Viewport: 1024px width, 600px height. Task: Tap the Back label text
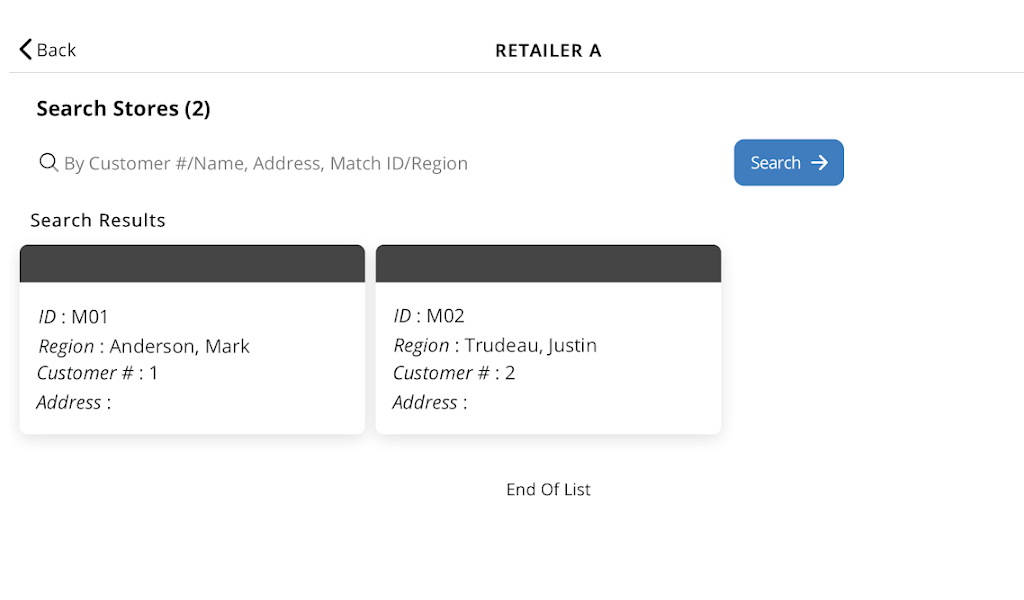[x=56, y=50]
